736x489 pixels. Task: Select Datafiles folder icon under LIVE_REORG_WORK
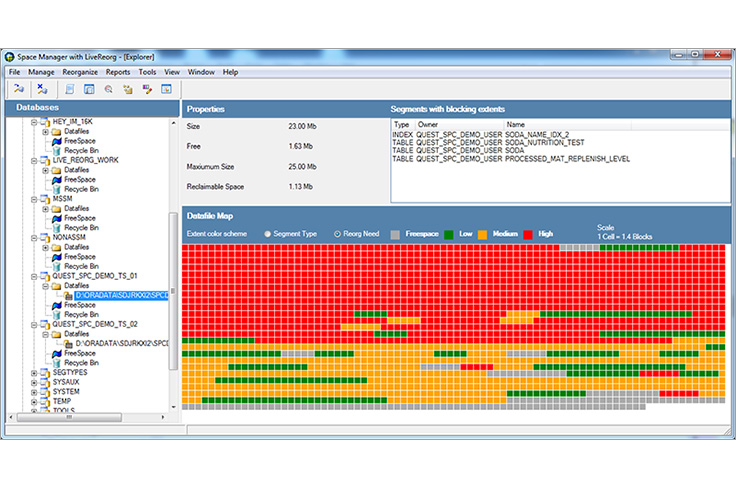57,170
